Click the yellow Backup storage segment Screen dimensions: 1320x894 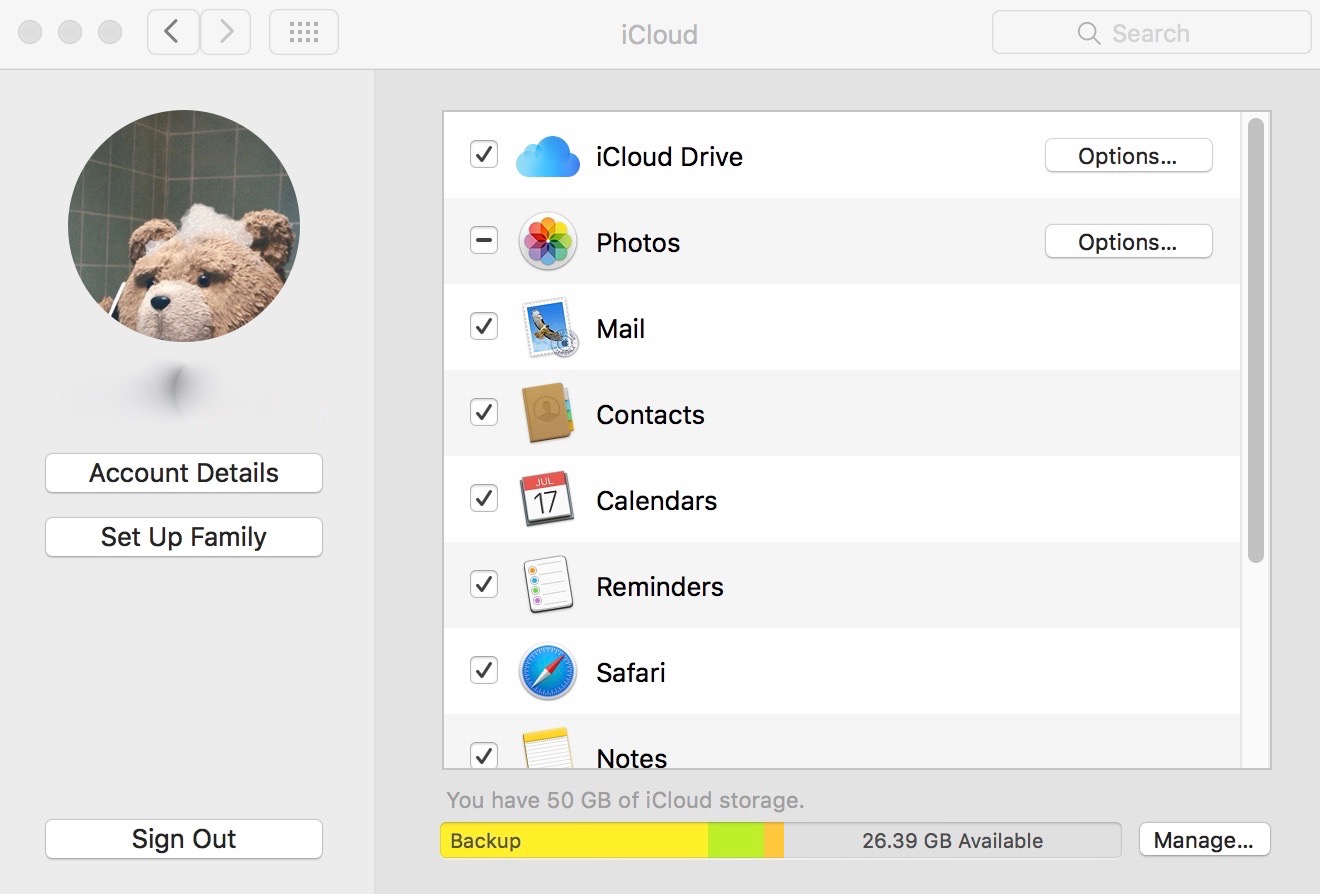click(574, 841)
